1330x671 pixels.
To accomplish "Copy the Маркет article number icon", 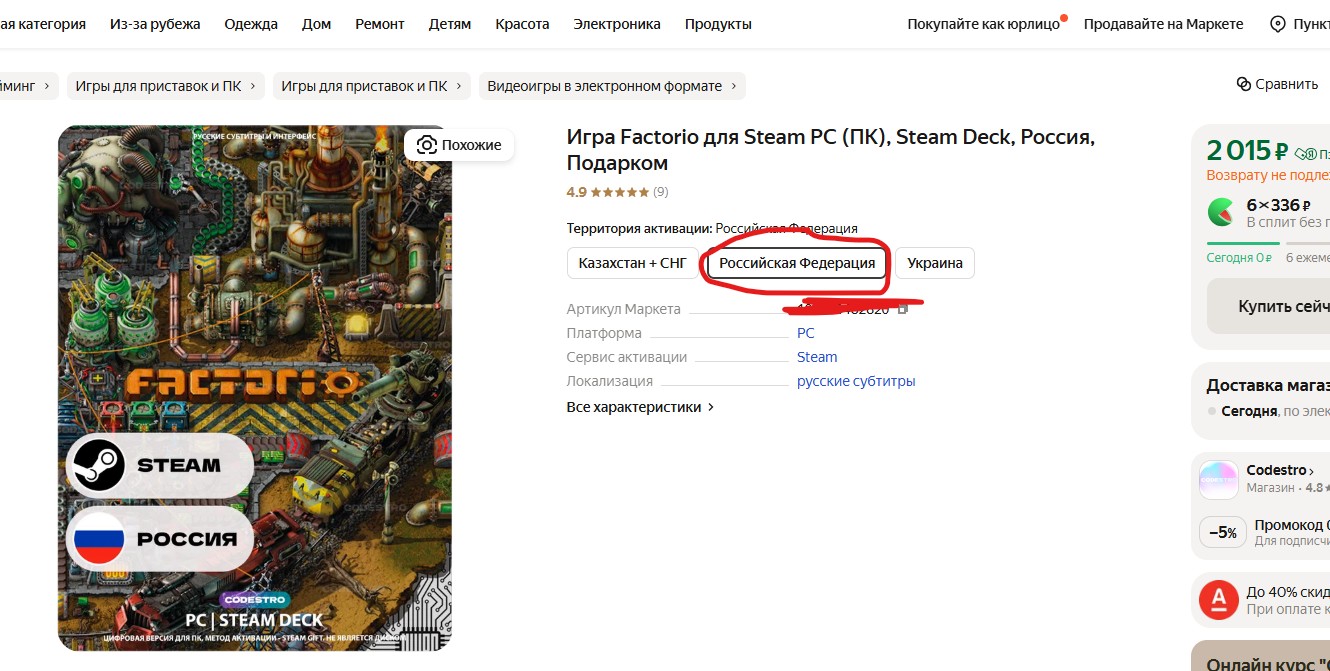I will tap(902, 309).
